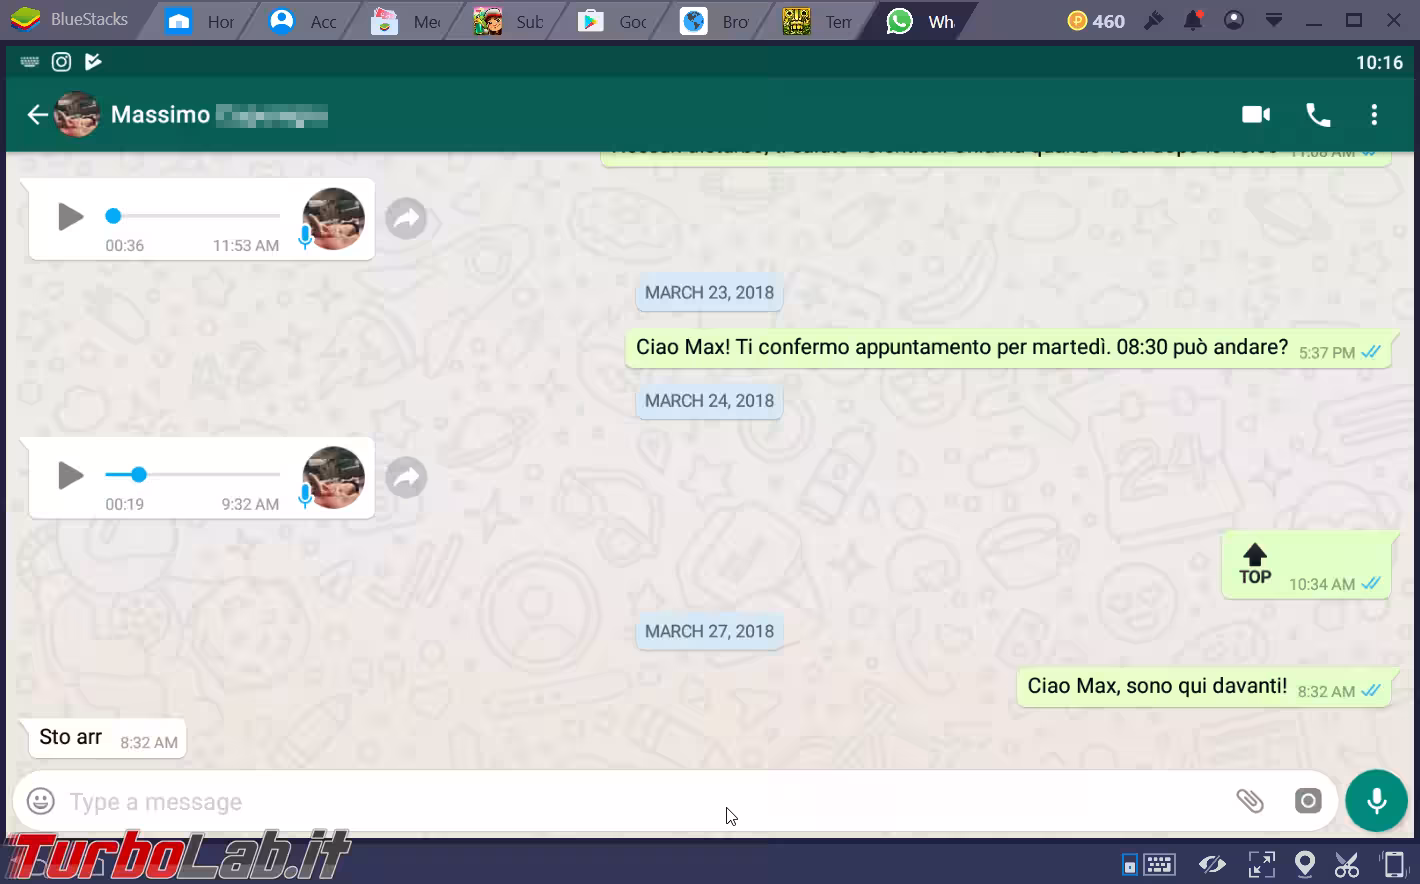
Task: Forward the 9:32 AM voice message
Action: 406,478
